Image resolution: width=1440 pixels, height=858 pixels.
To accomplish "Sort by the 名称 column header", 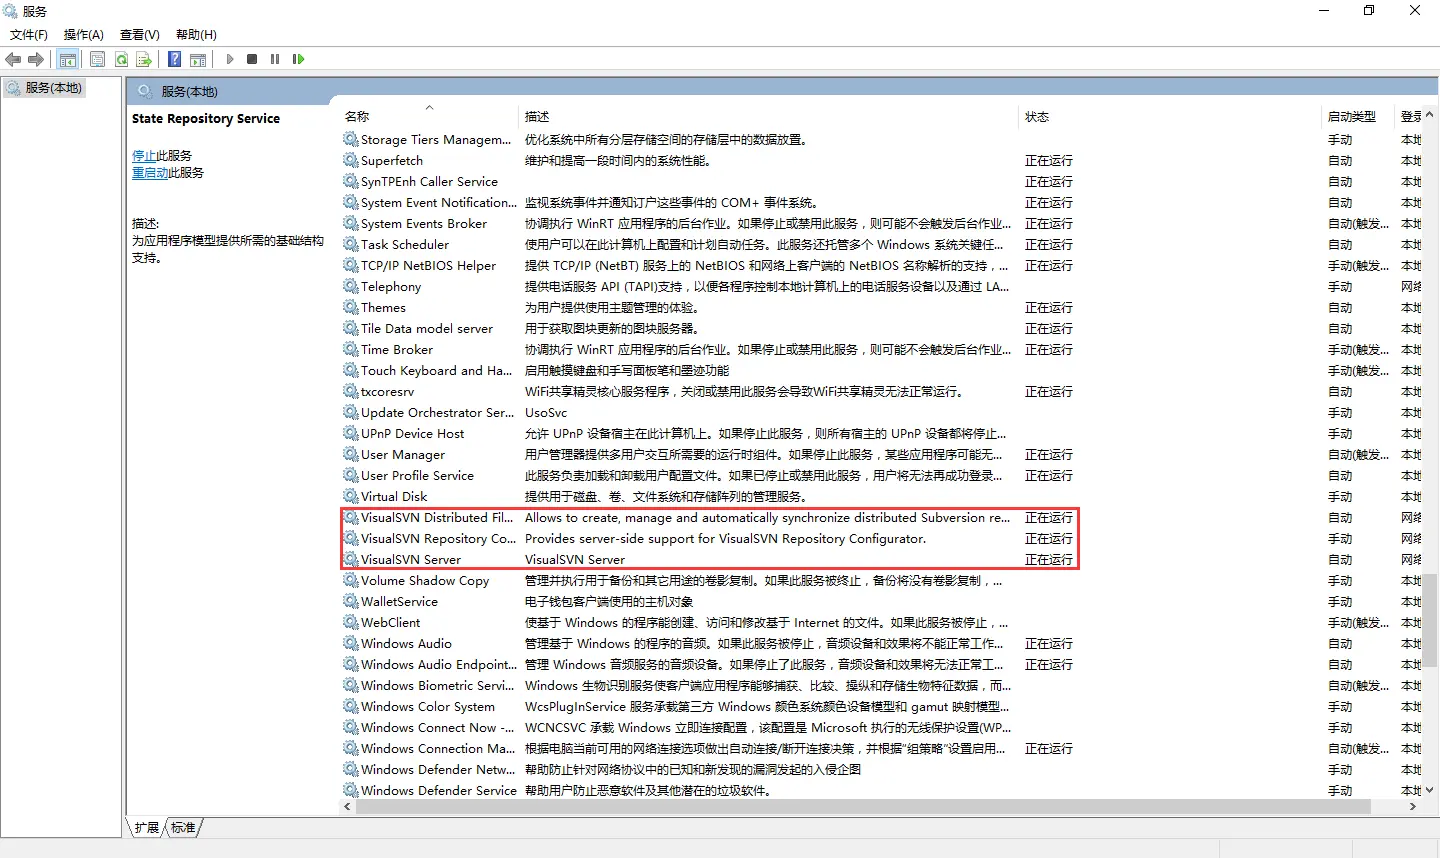I will pyautogui.click(x=429, y=117).
